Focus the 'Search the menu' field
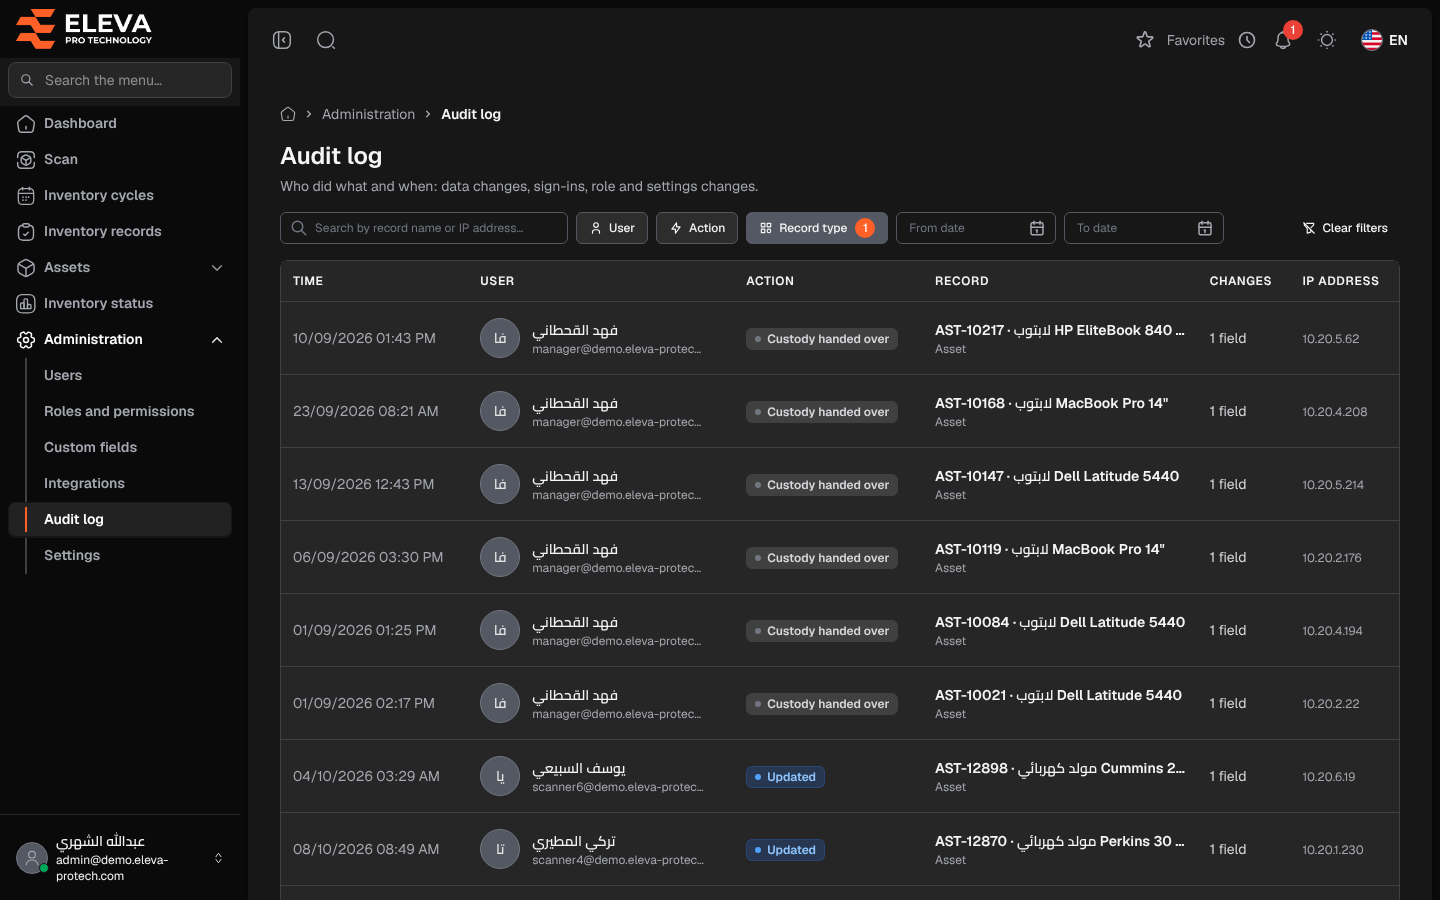1440x900 pixels. coord(120,80)
